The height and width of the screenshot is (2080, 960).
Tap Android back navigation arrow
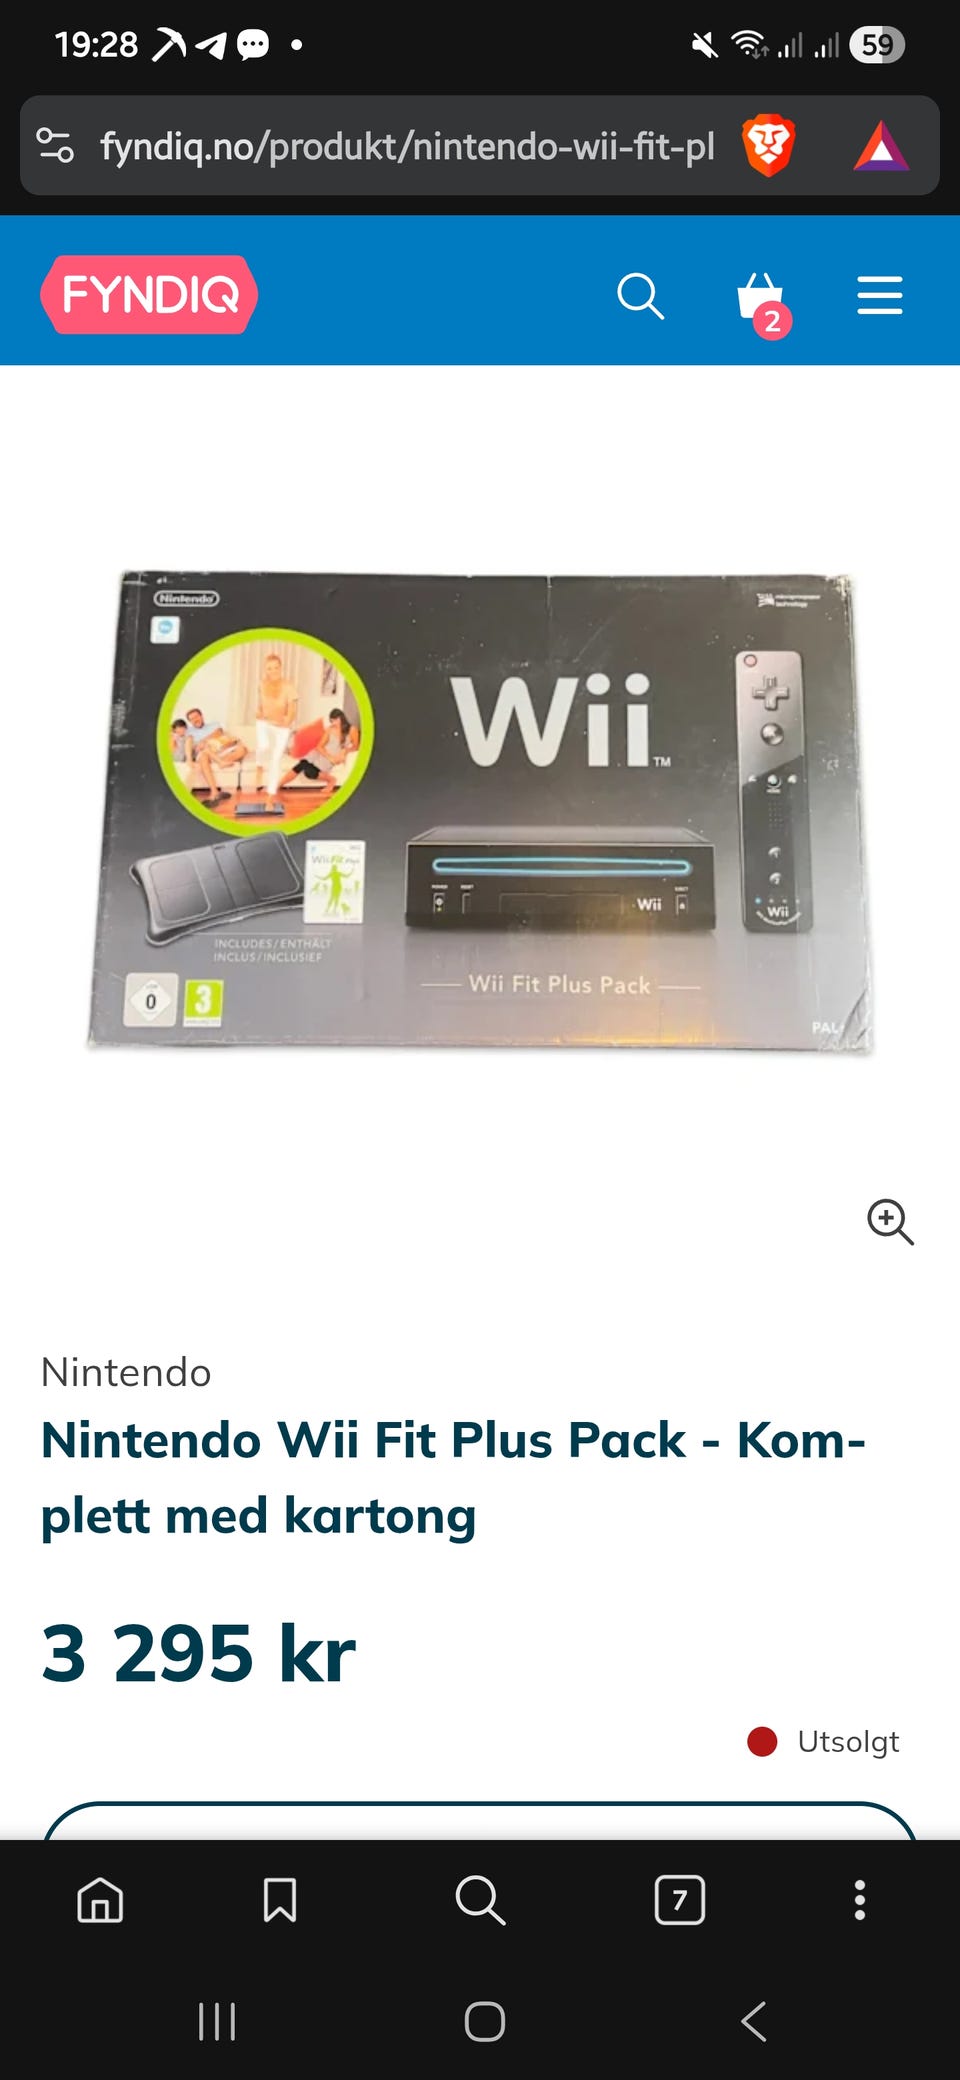click(x=754, y=2021)
